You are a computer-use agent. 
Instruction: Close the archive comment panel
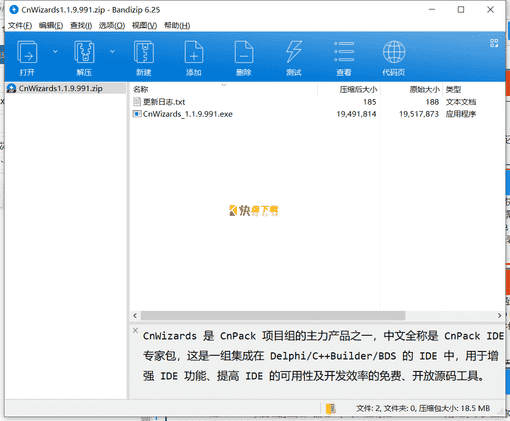[x=135, y=330]
